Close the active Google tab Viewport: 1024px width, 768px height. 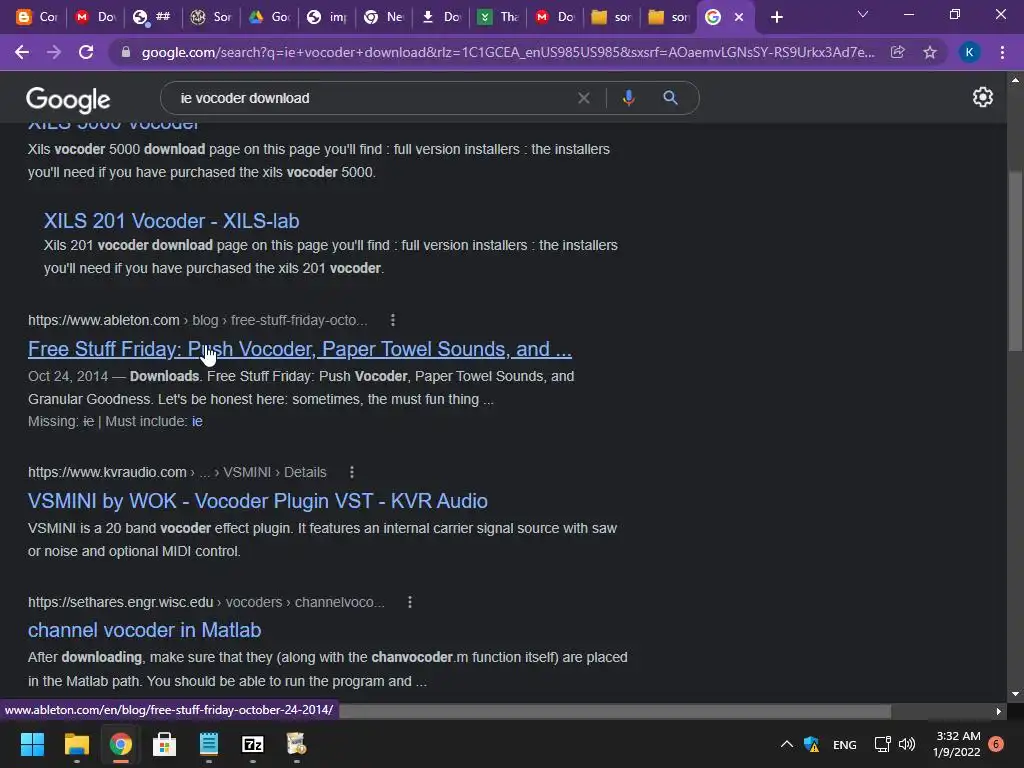[x=739, y=17]
